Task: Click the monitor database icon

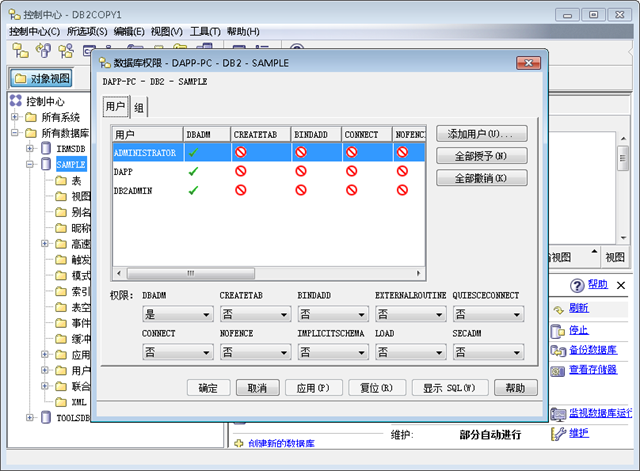Action: (558, 414)
